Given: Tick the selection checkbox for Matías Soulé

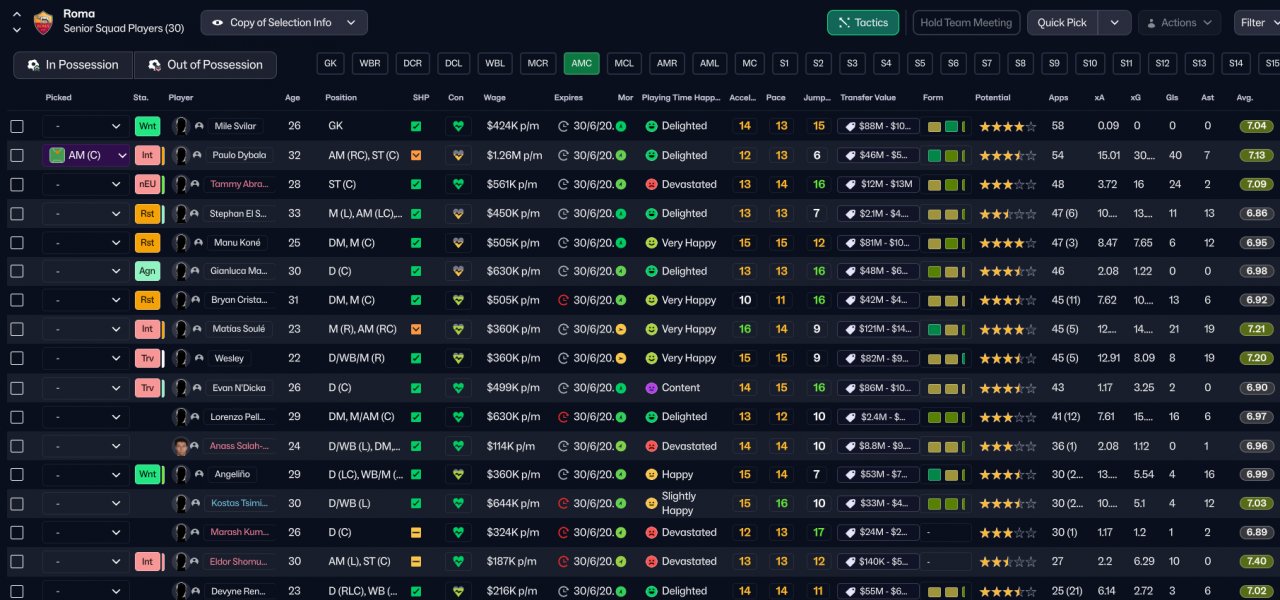Looking at the screenshot, I should tap(17, 330).
